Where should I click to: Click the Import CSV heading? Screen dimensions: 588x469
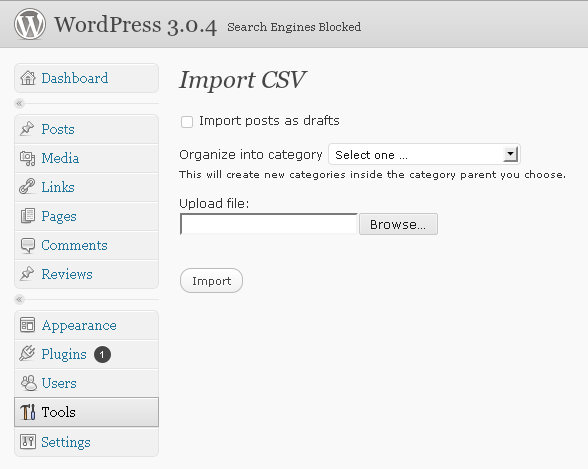(x=243, y=80)
